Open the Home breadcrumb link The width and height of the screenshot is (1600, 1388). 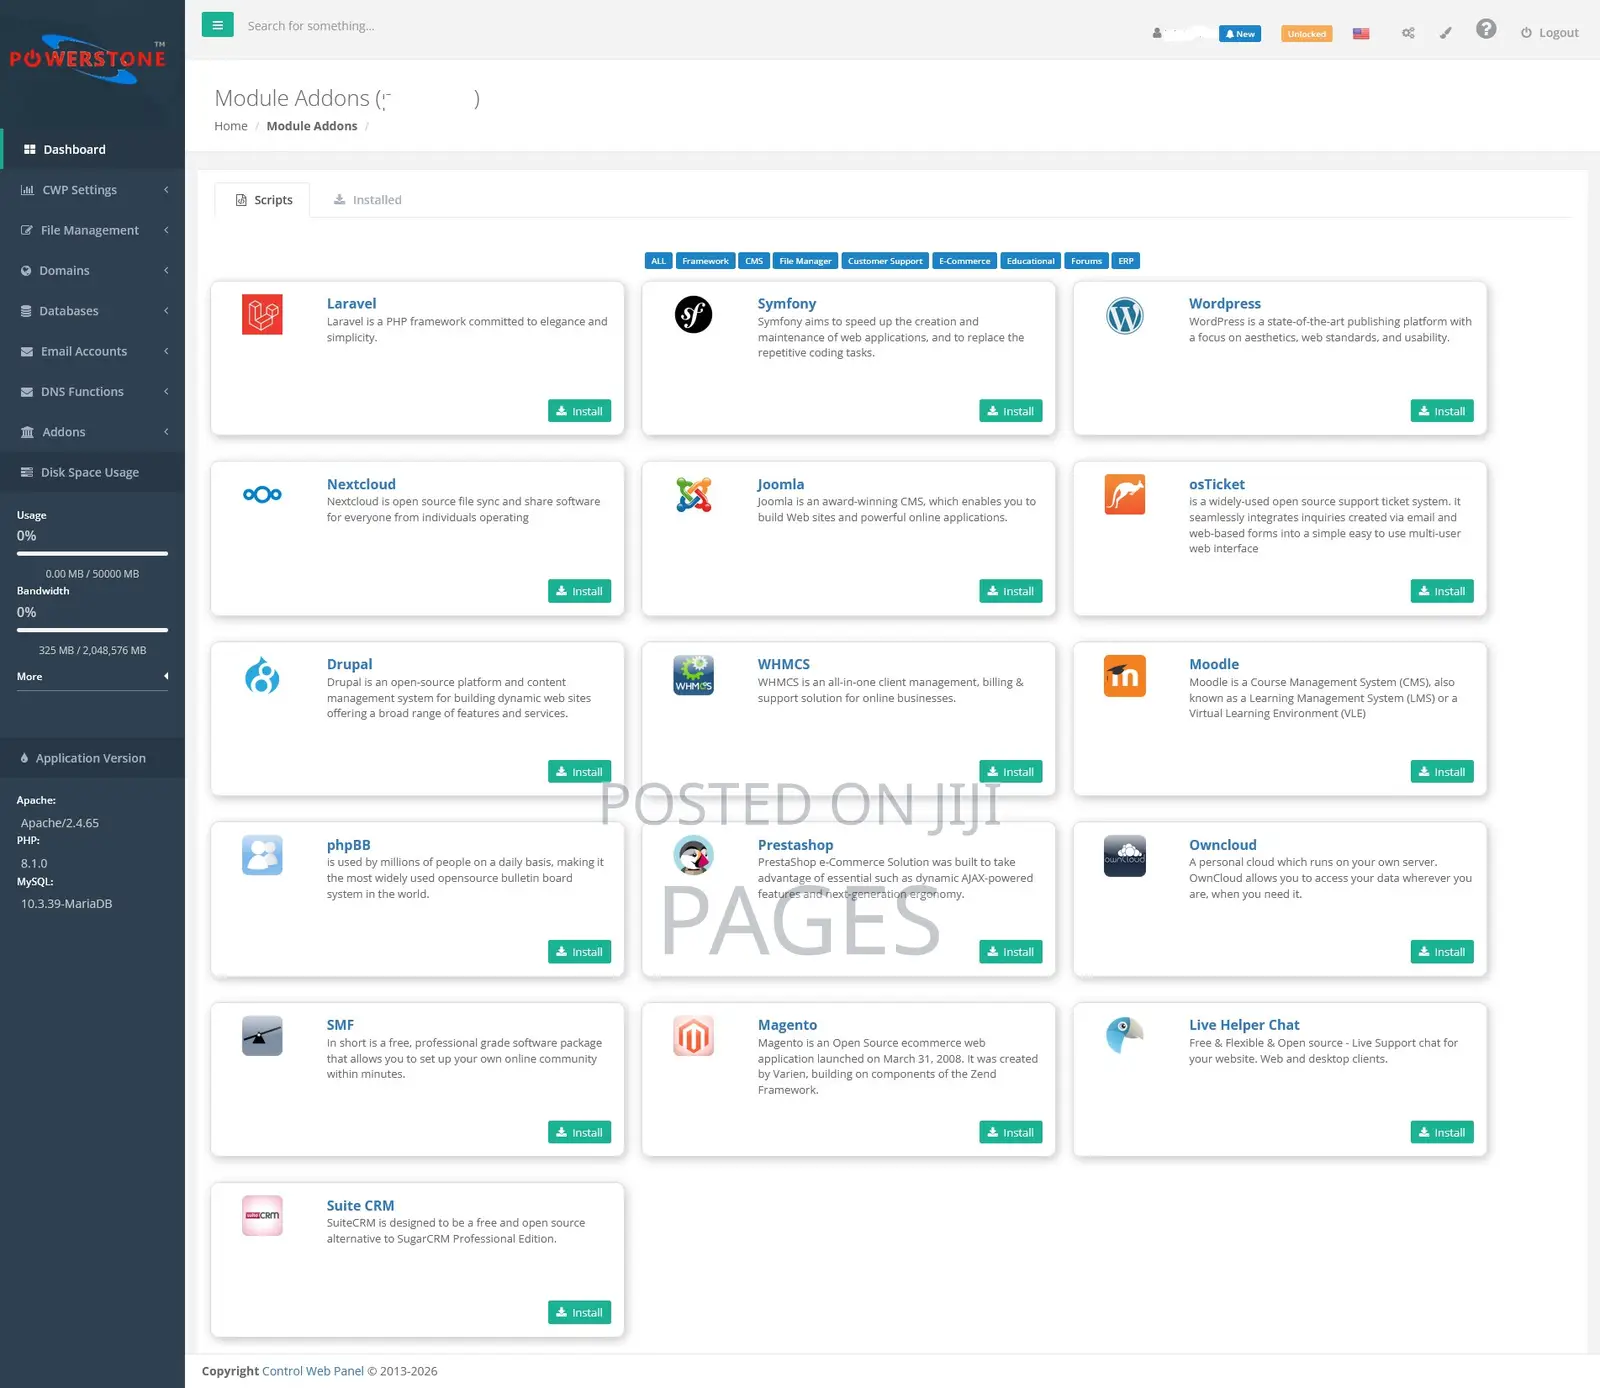coord(231,126)
